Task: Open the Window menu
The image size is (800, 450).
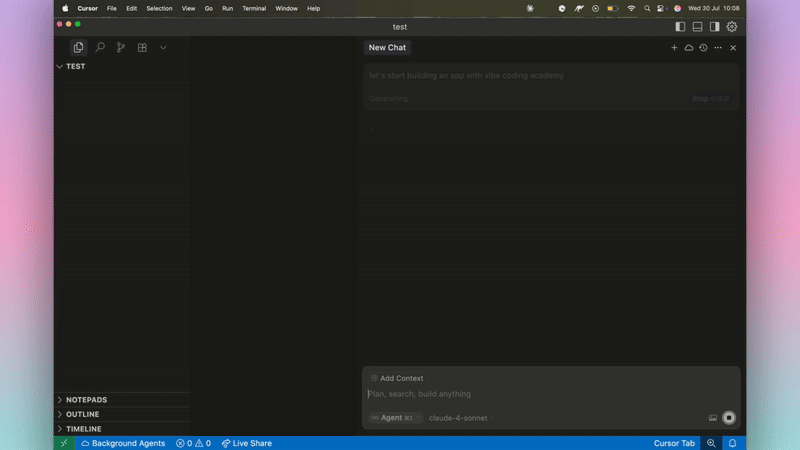Action: (x=287, y=8)
